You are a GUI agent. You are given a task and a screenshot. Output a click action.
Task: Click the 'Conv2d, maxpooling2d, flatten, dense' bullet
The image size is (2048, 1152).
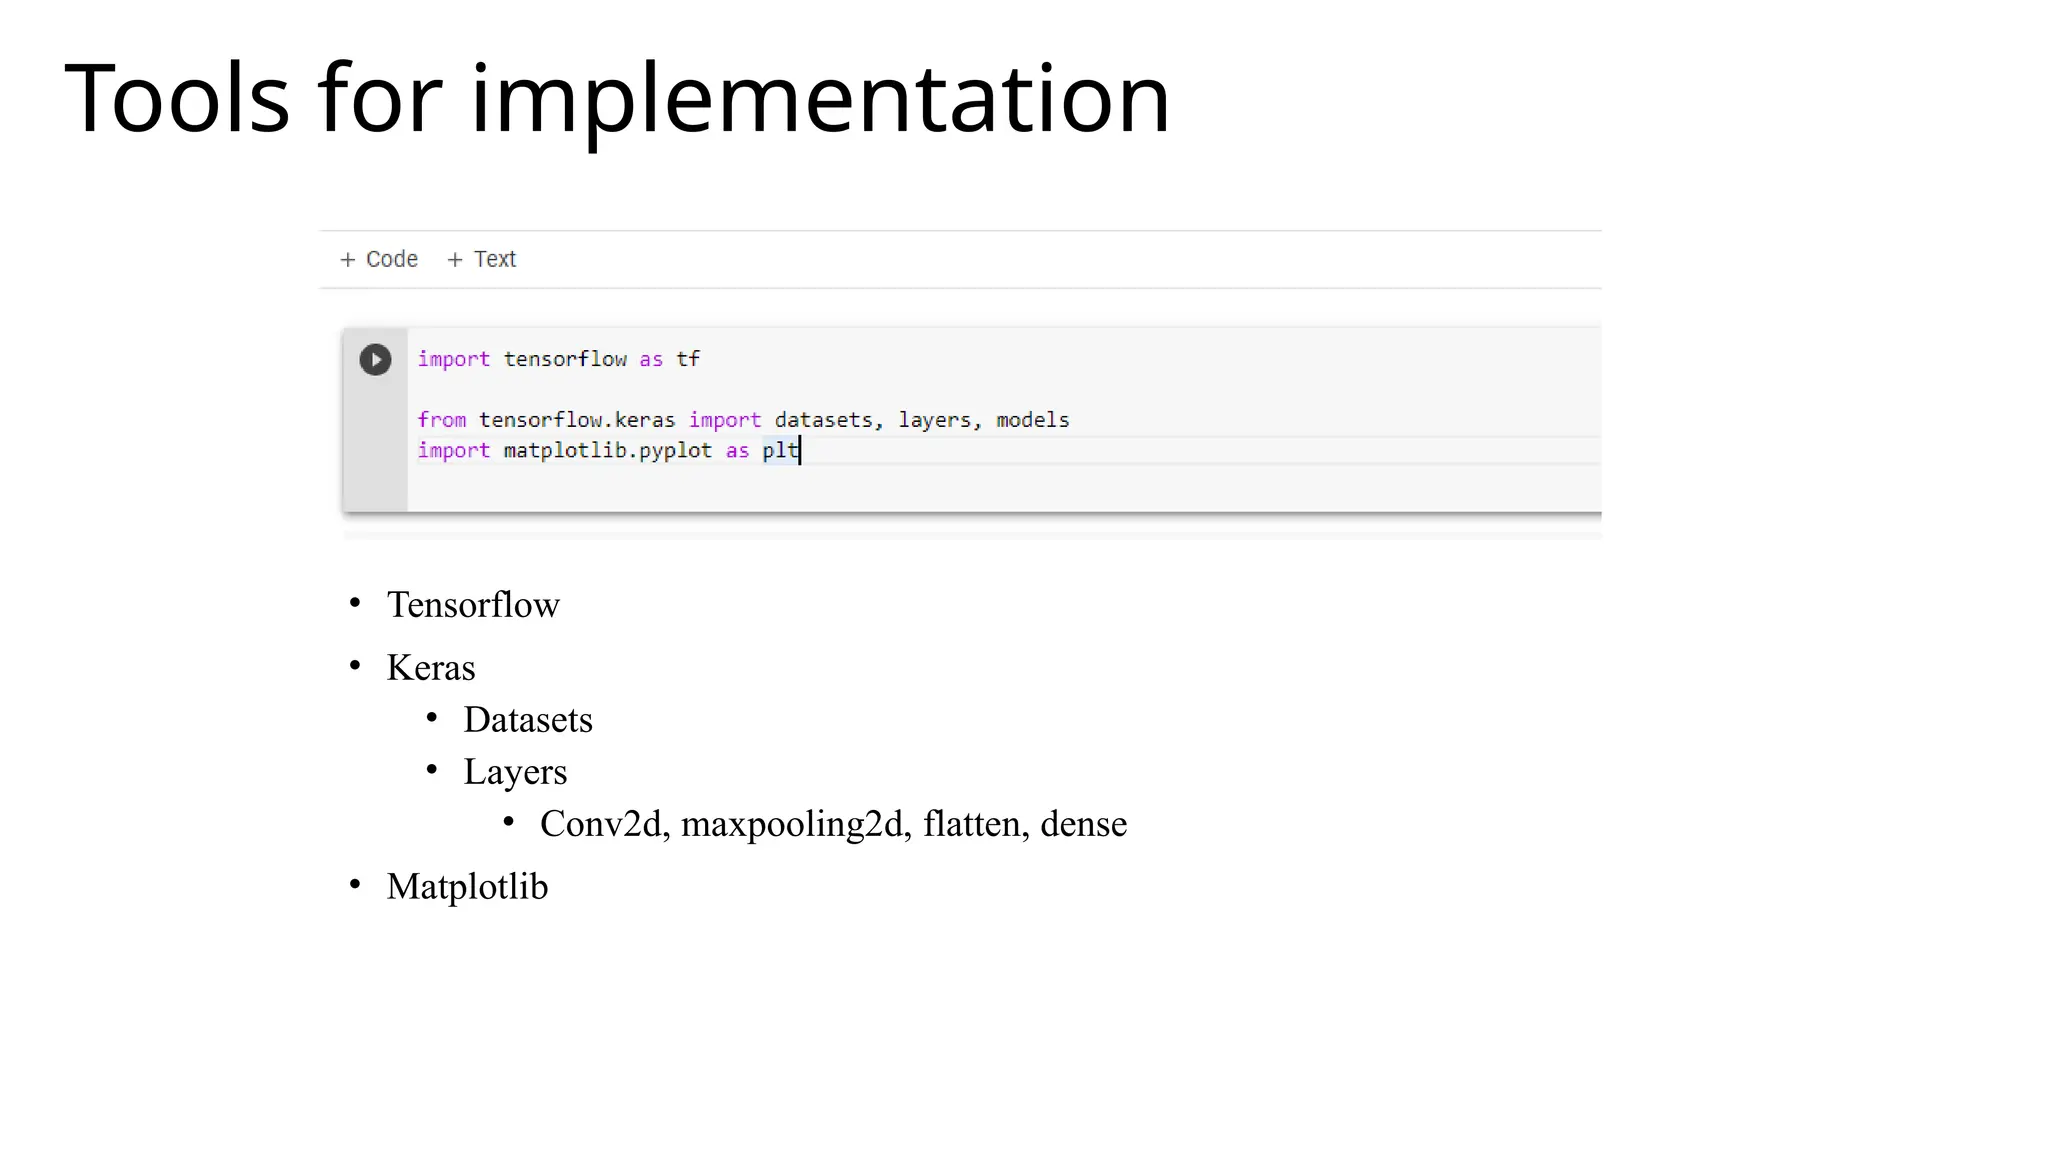[x=833, y=824]
